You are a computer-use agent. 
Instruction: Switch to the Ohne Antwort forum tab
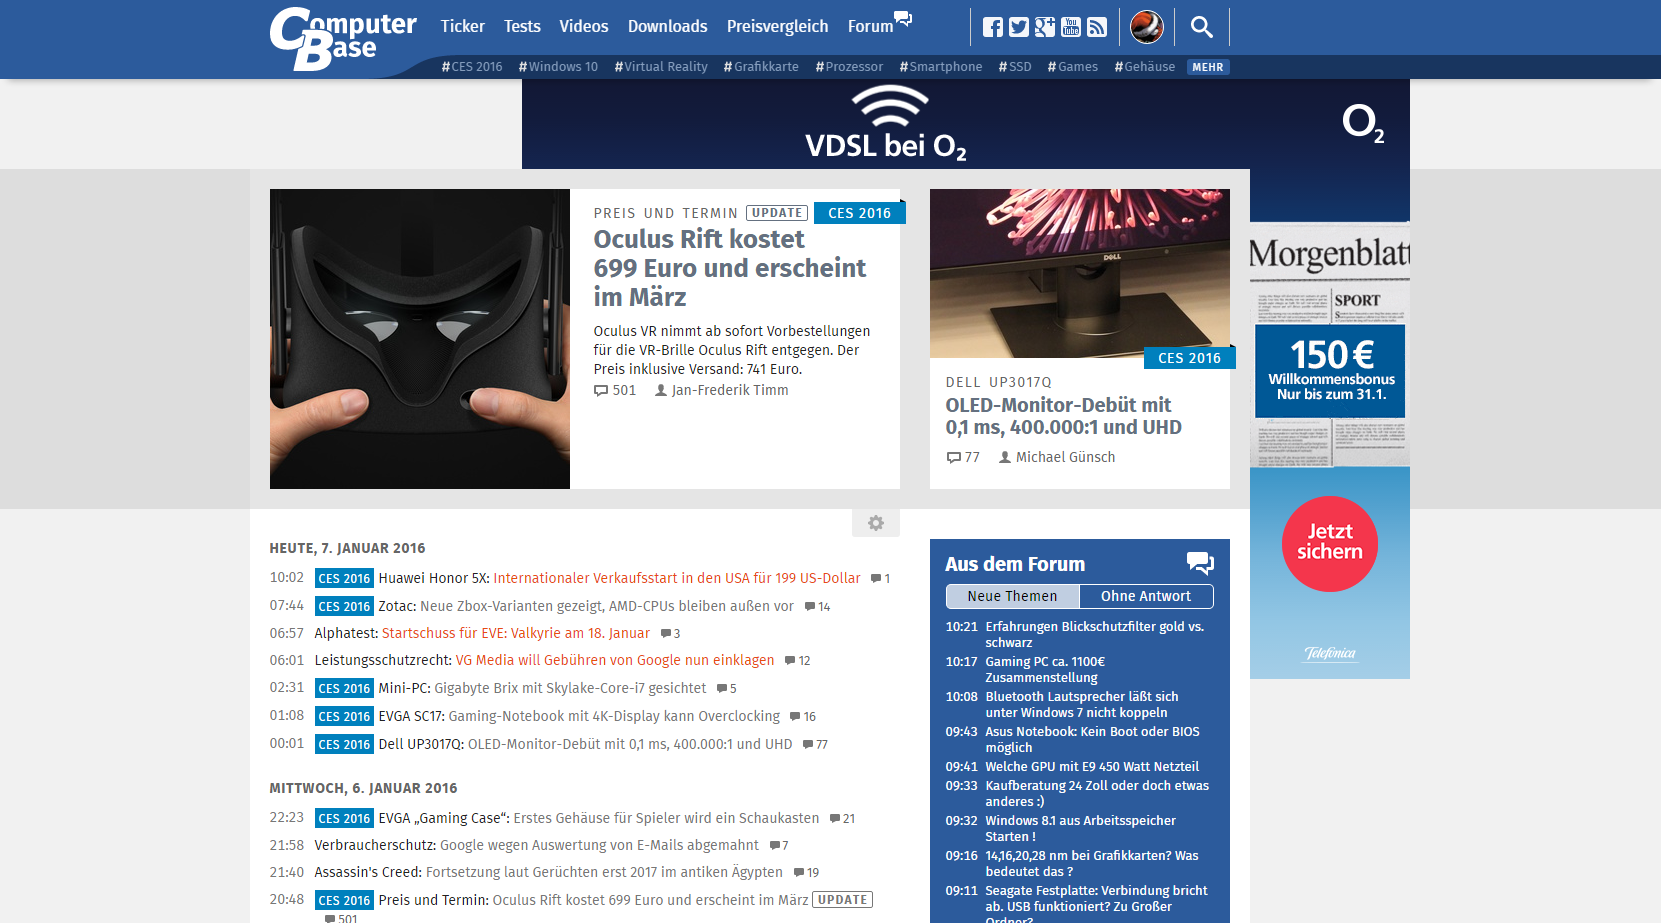tap(1146, 596)
